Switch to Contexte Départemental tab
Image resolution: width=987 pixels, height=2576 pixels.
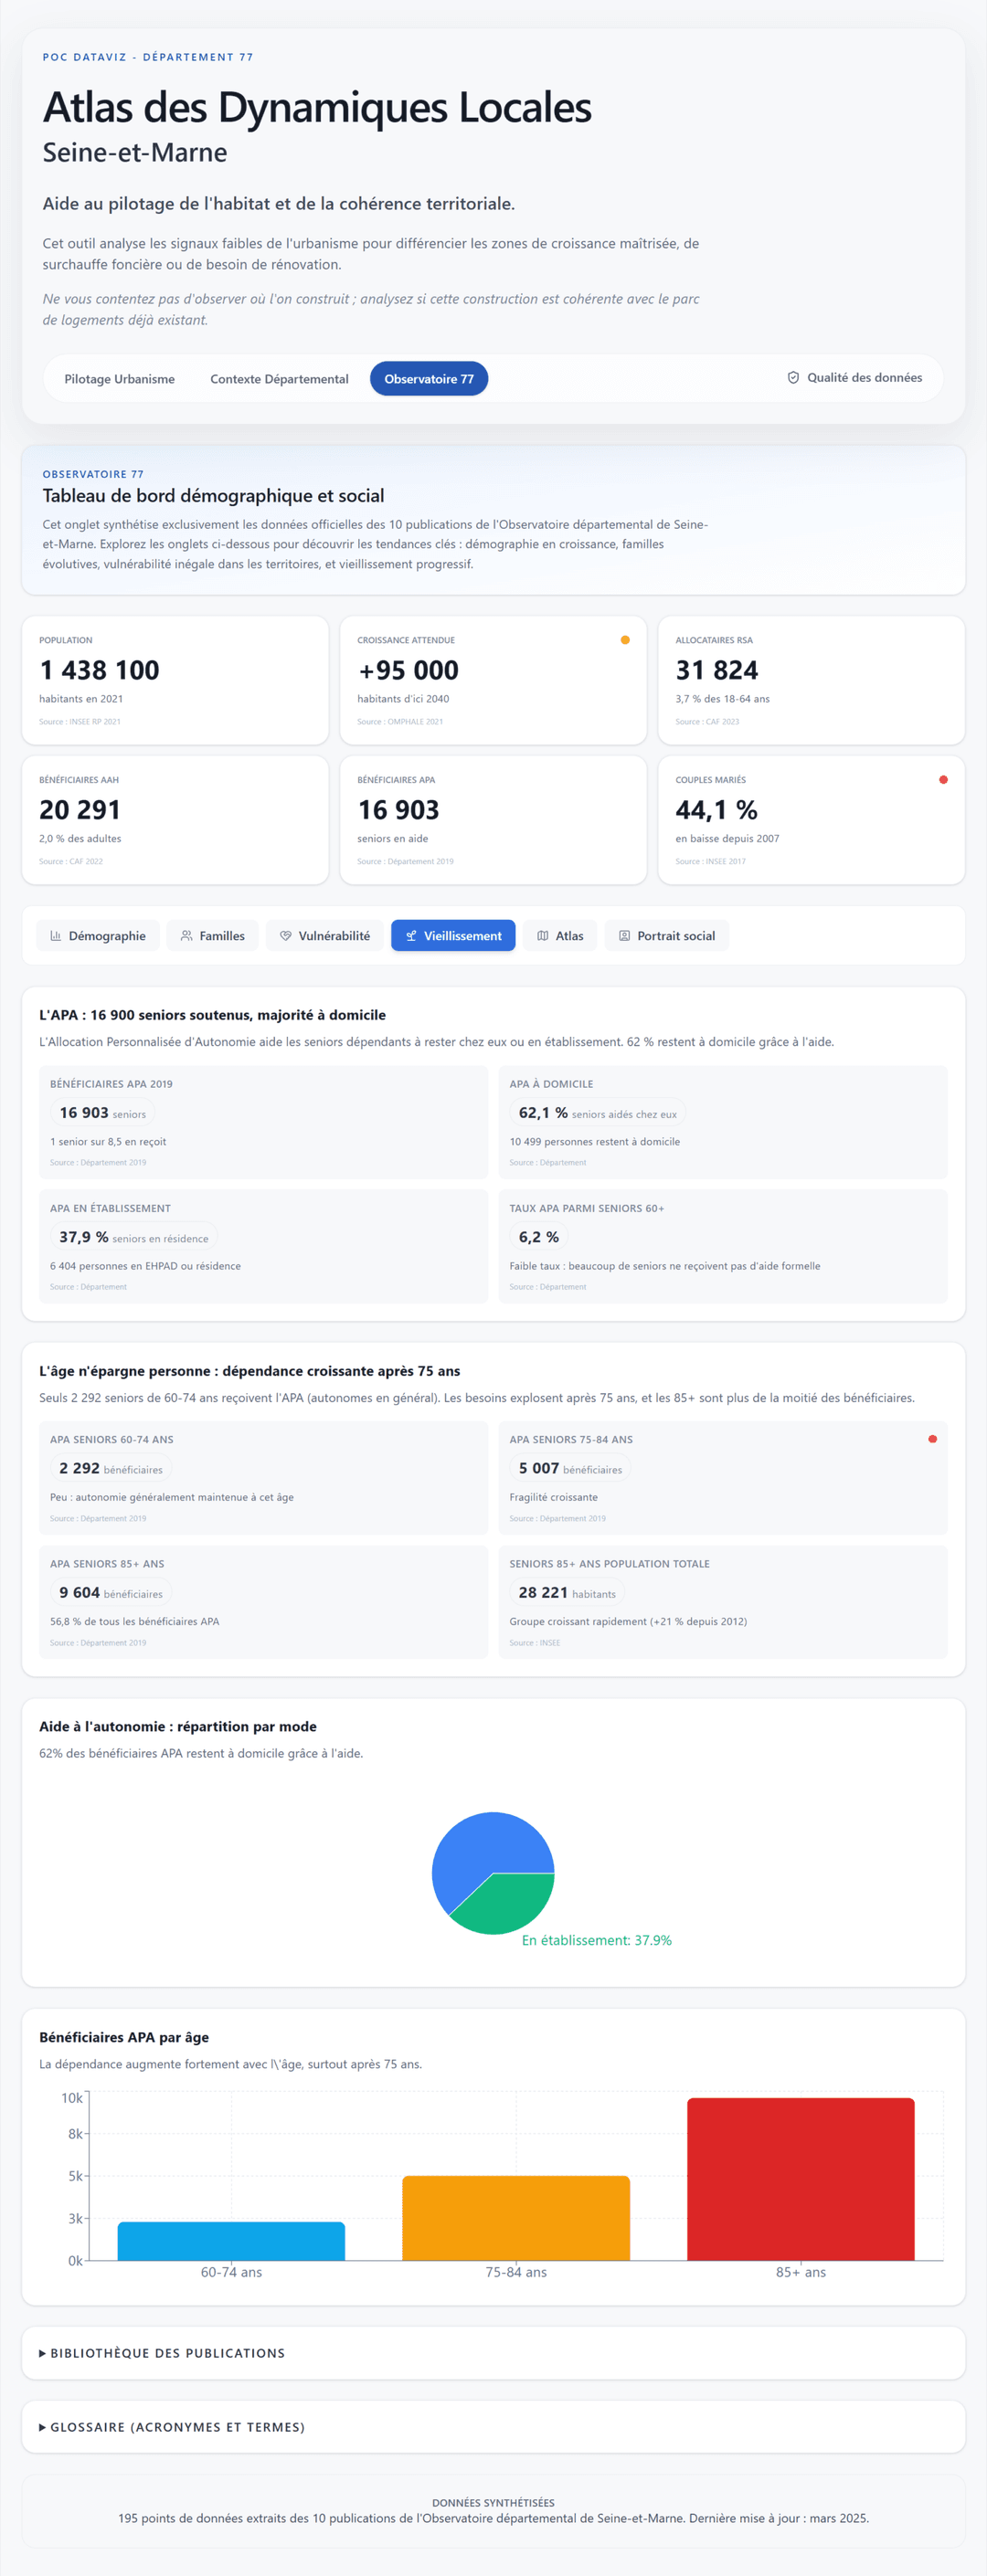279,379
